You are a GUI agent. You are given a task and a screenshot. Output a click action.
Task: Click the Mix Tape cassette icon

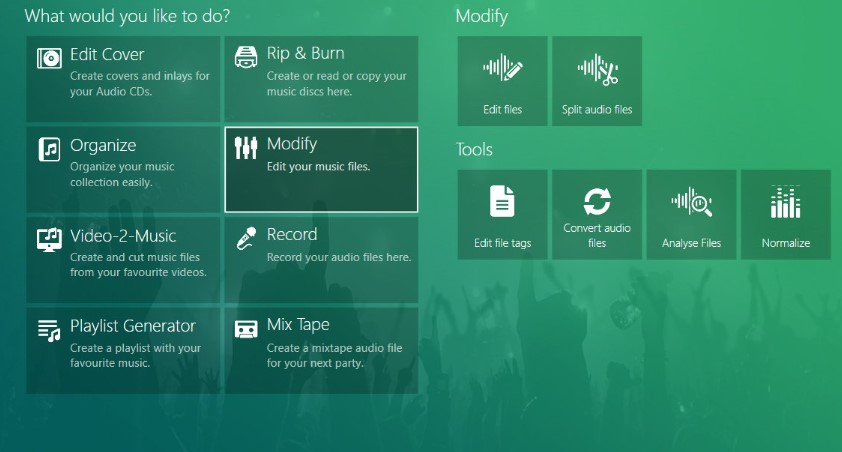pos(246,329)
